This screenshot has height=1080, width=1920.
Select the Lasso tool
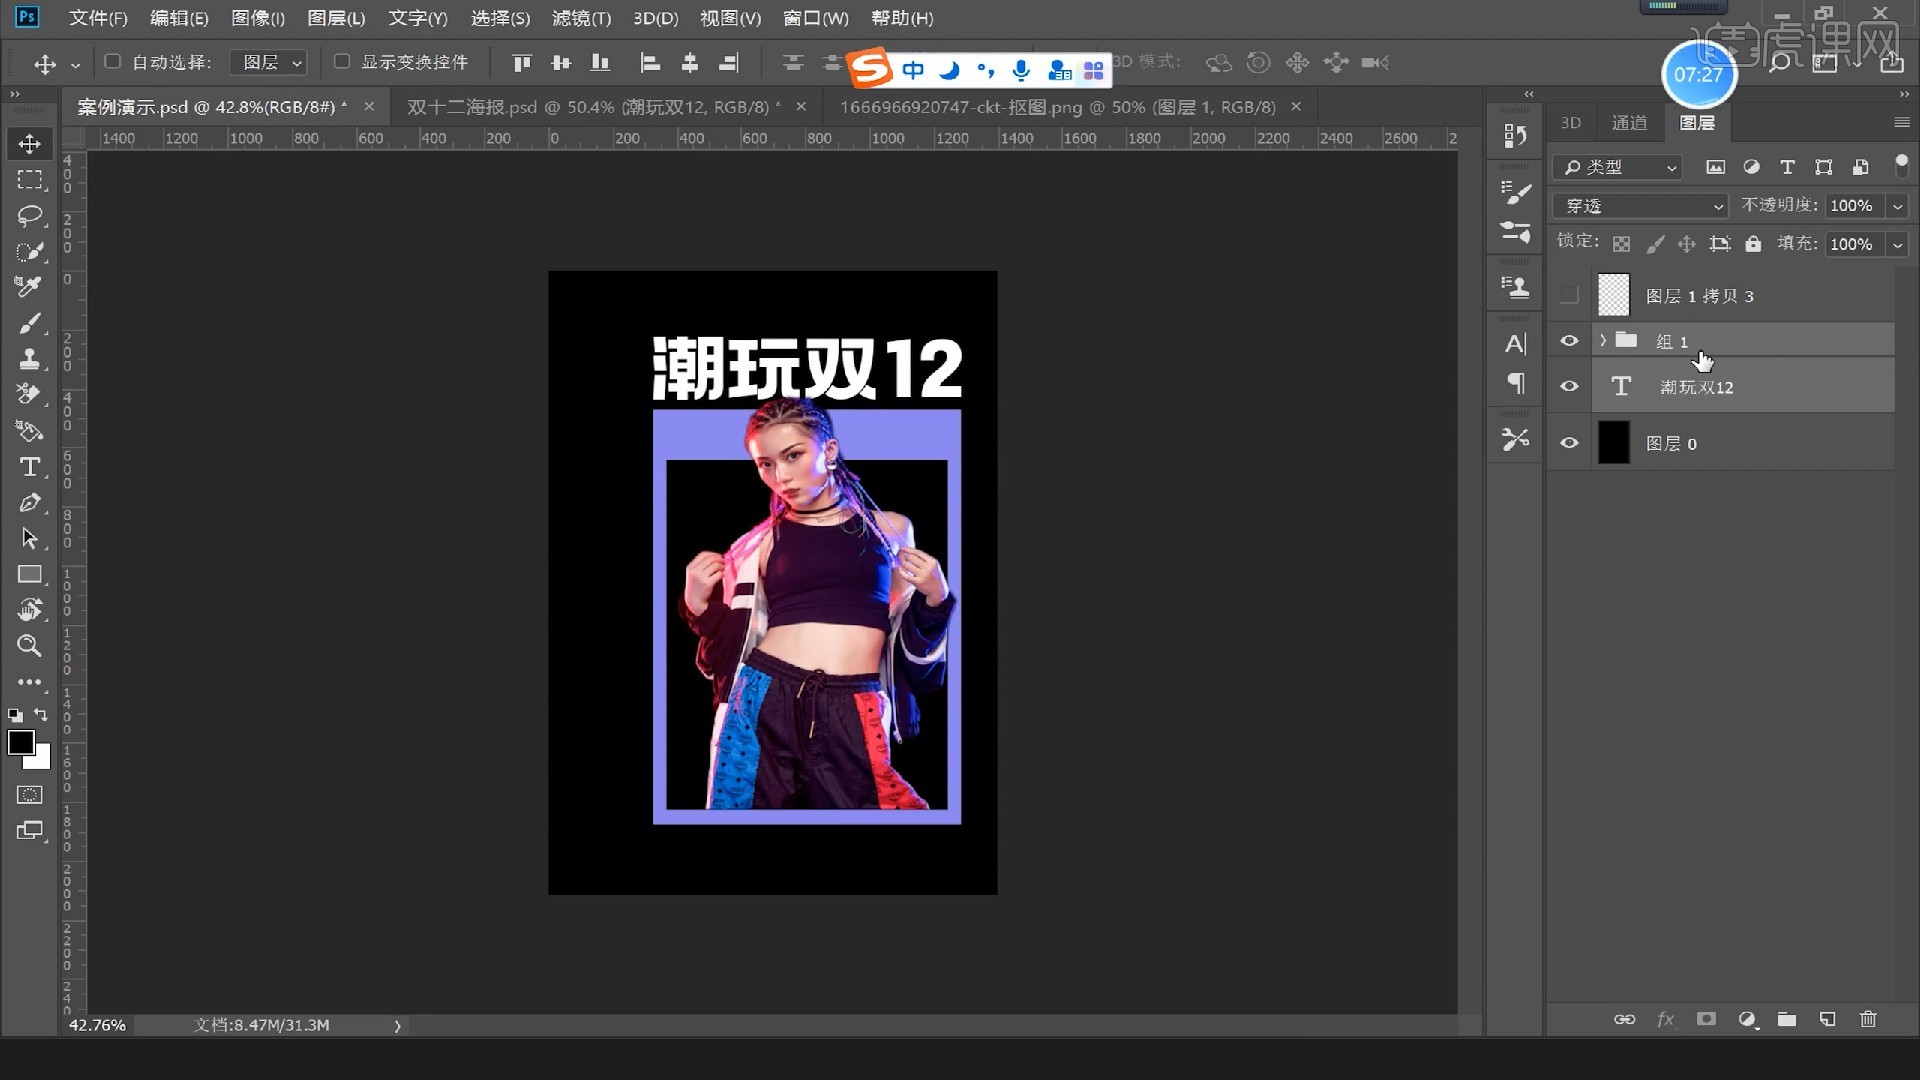coord(29,216)
